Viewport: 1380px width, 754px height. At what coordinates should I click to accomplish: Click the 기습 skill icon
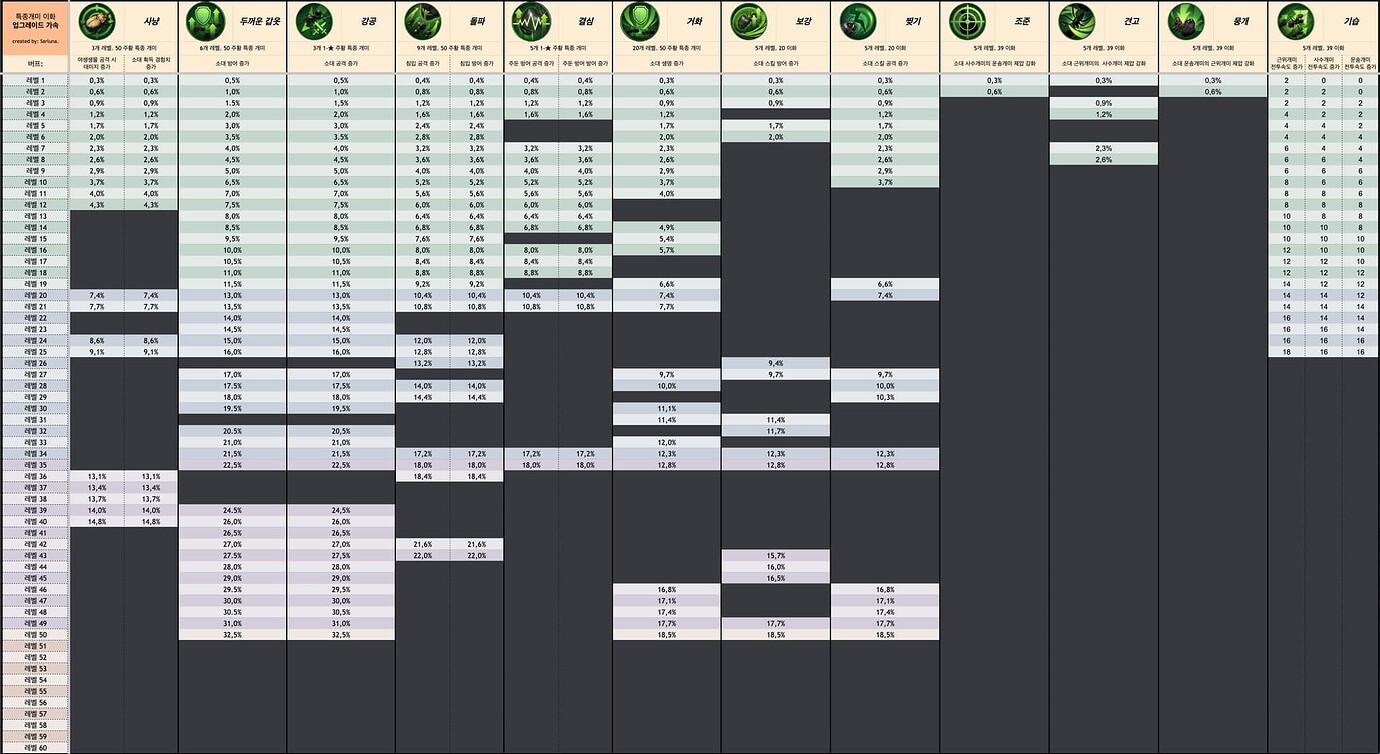[x=1294, y=20]
